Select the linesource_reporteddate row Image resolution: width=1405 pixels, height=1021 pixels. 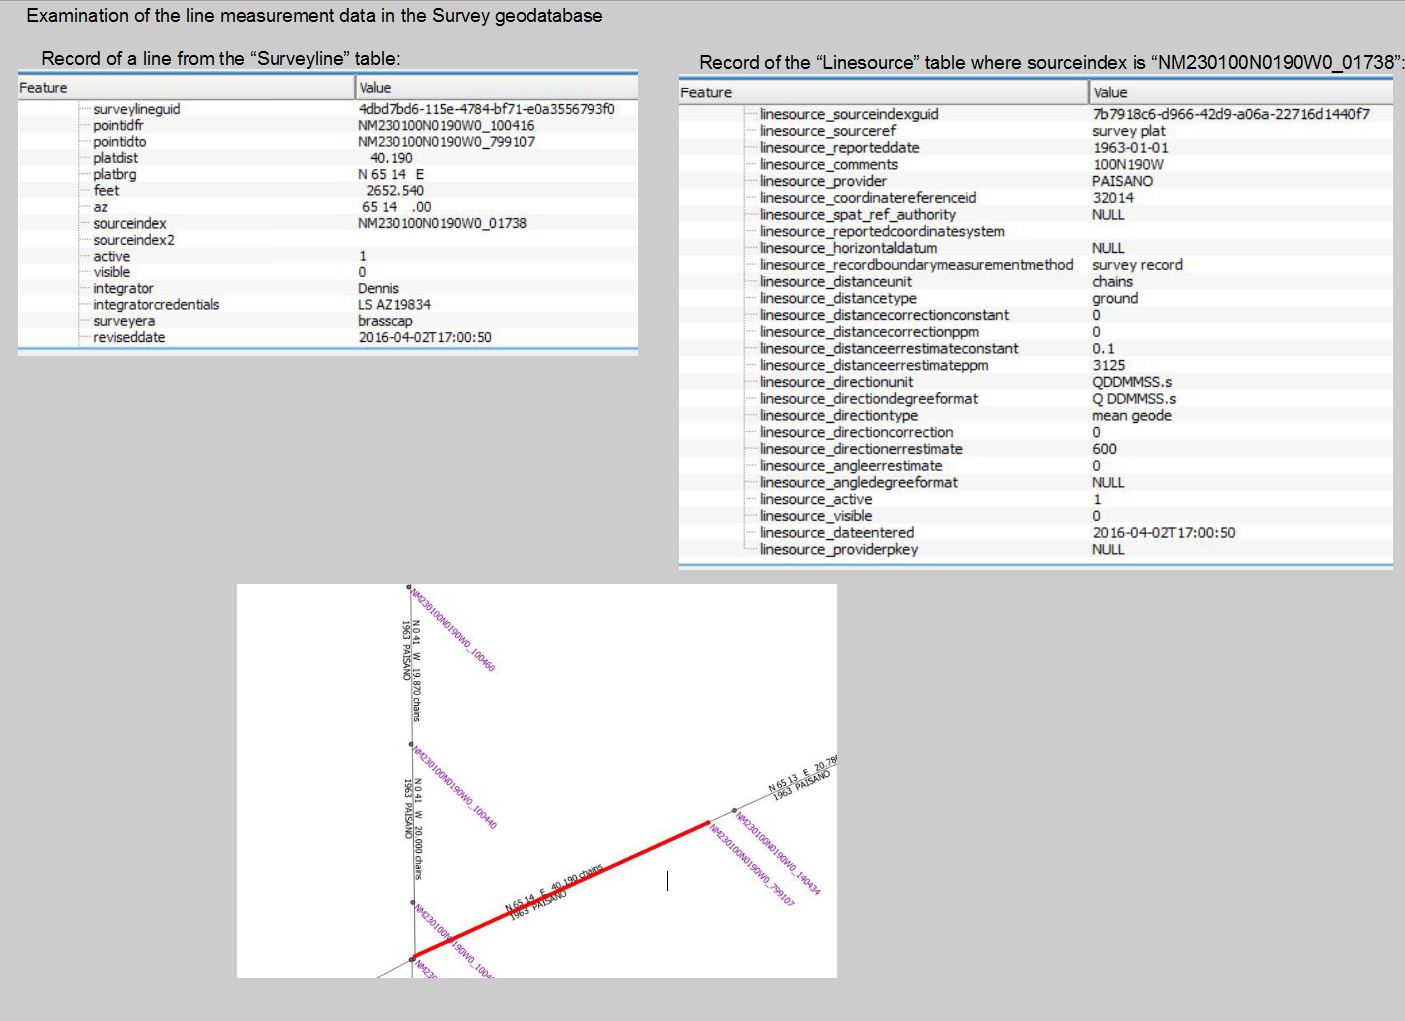1036,148
